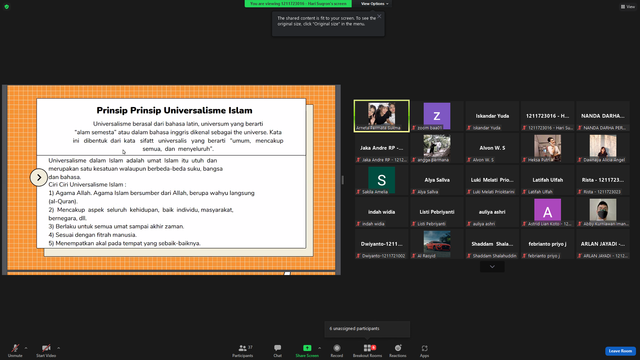Screen dimensions: 640x360
Task: Select Astrid Lian tile with purple A
Action: 547,212
